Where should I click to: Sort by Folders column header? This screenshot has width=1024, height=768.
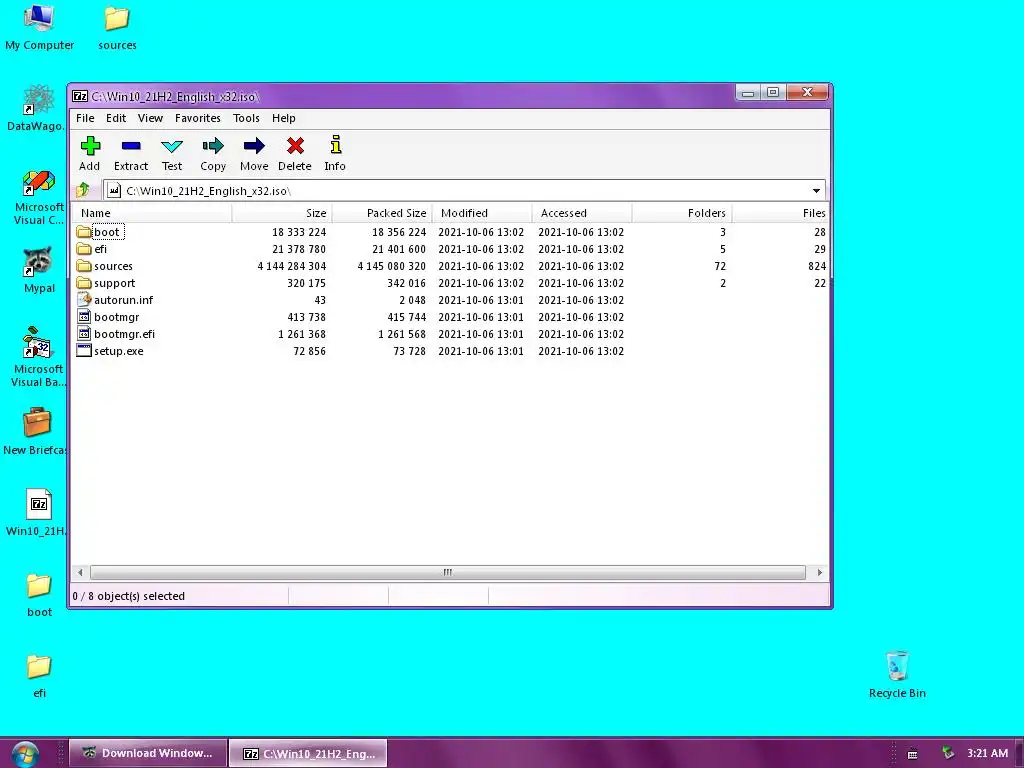682,213
